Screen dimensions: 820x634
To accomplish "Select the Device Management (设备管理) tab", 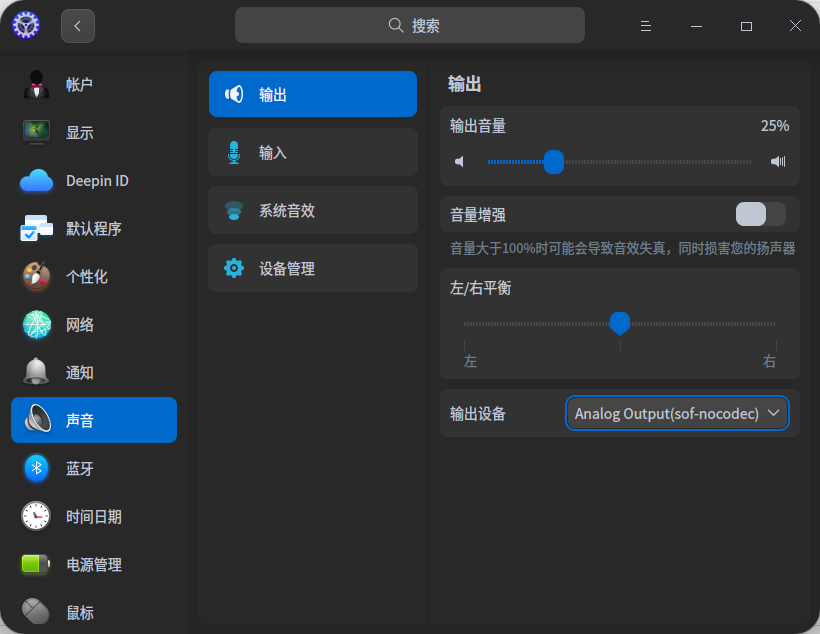I will 313,268.
